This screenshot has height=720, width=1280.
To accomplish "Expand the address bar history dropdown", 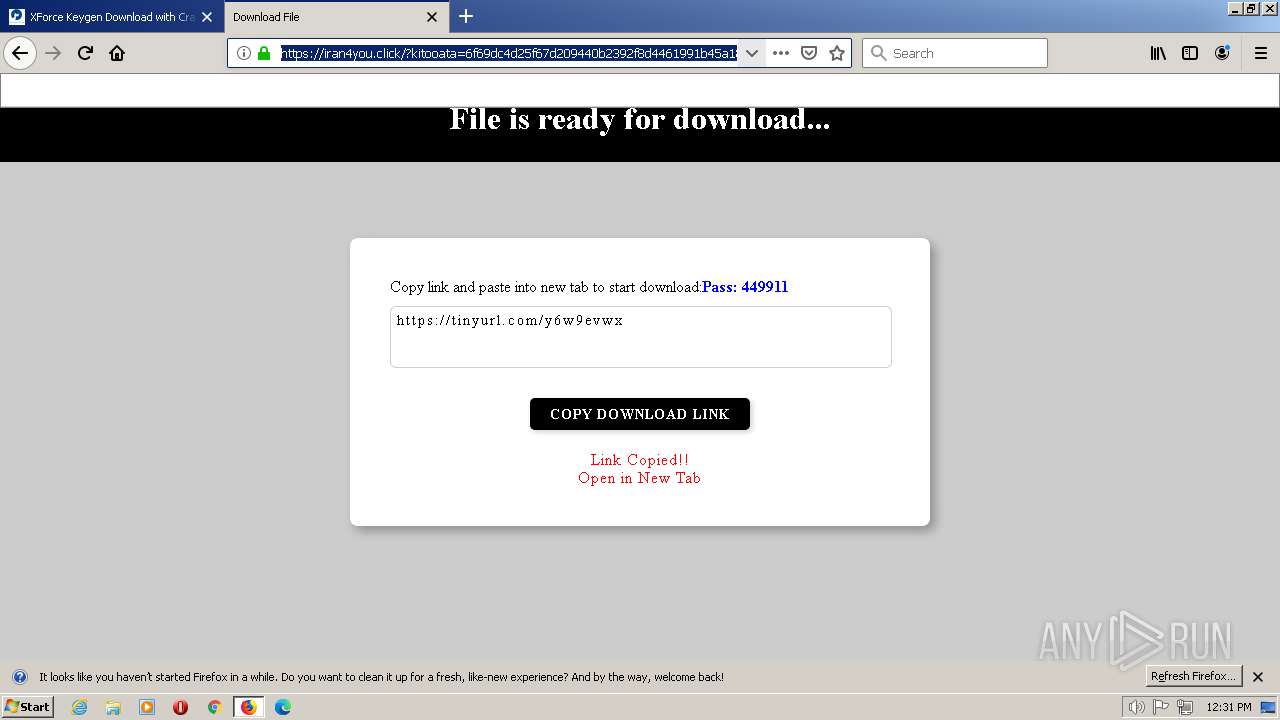I will click(x=752, y=53).
